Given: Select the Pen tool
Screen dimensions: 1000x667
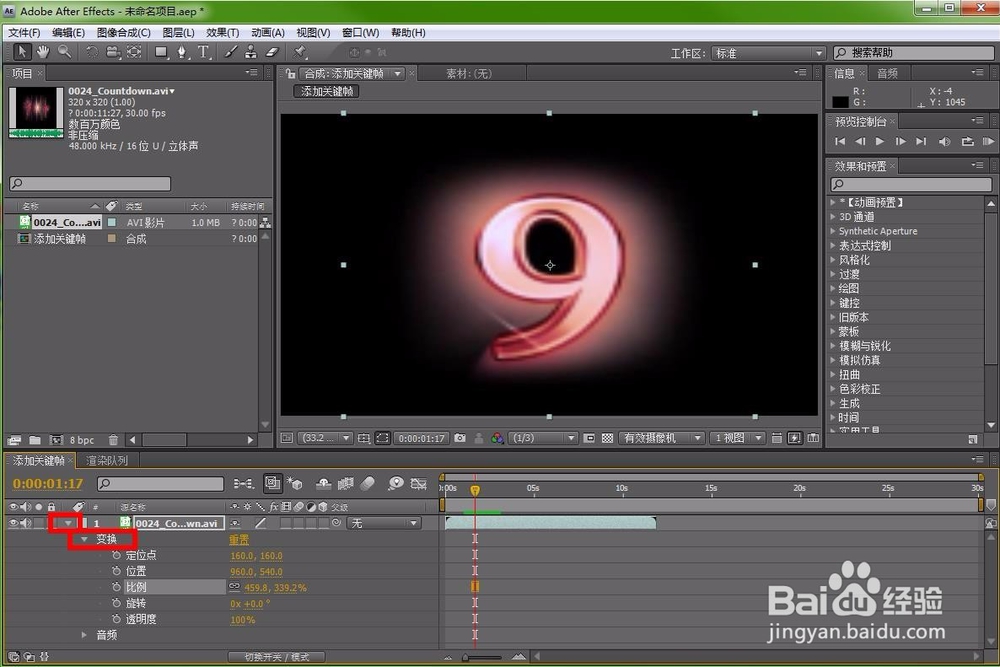Looking at the screenshot, I should click(x=182, y=52).
